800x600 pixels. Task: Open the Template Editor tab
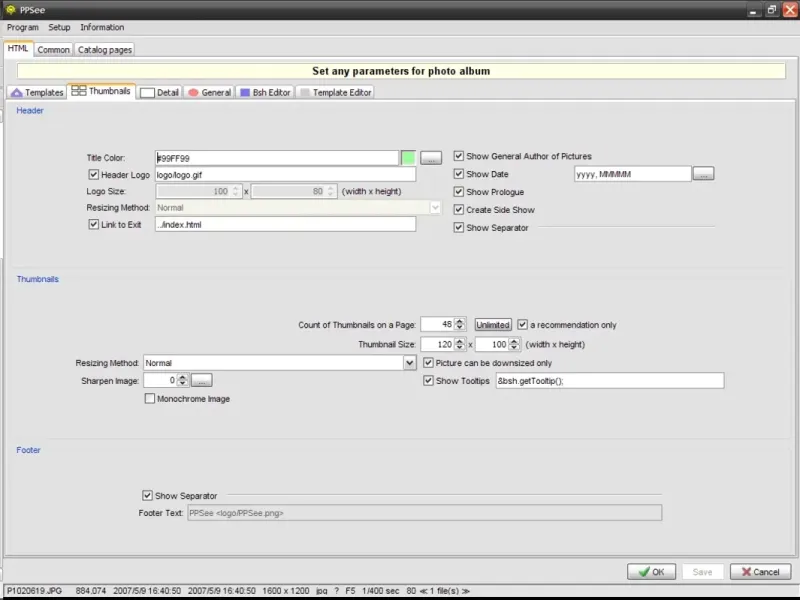tap(336, 92)
